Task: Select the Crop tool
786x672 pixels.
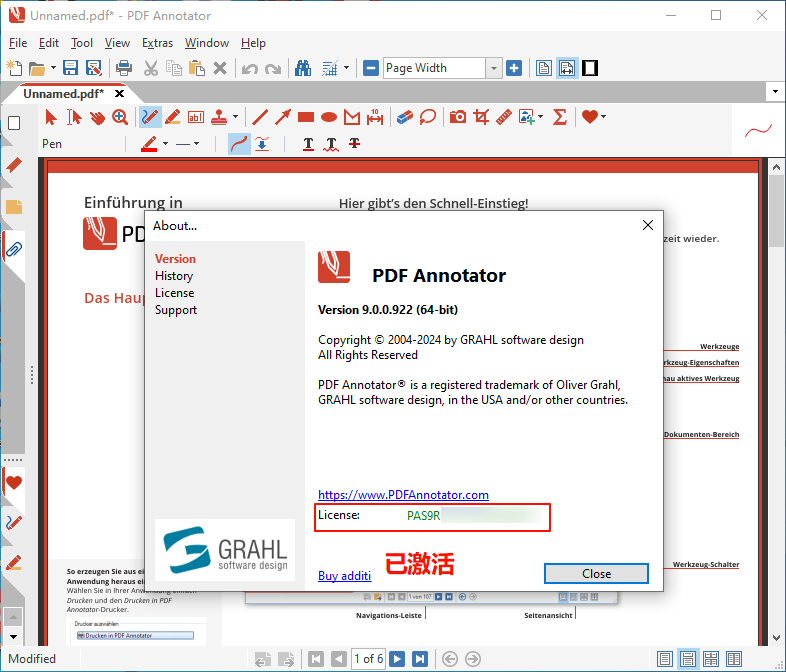Action: point(481,117)
